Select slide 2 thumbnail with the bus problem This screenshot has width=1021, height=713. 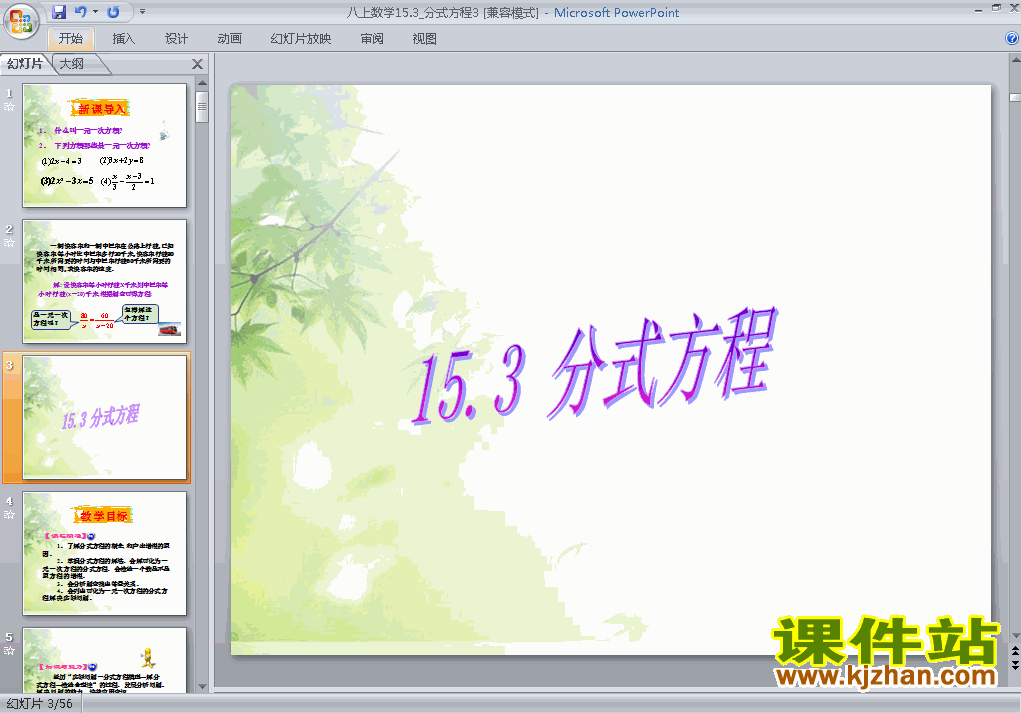[x=105, y=281]
